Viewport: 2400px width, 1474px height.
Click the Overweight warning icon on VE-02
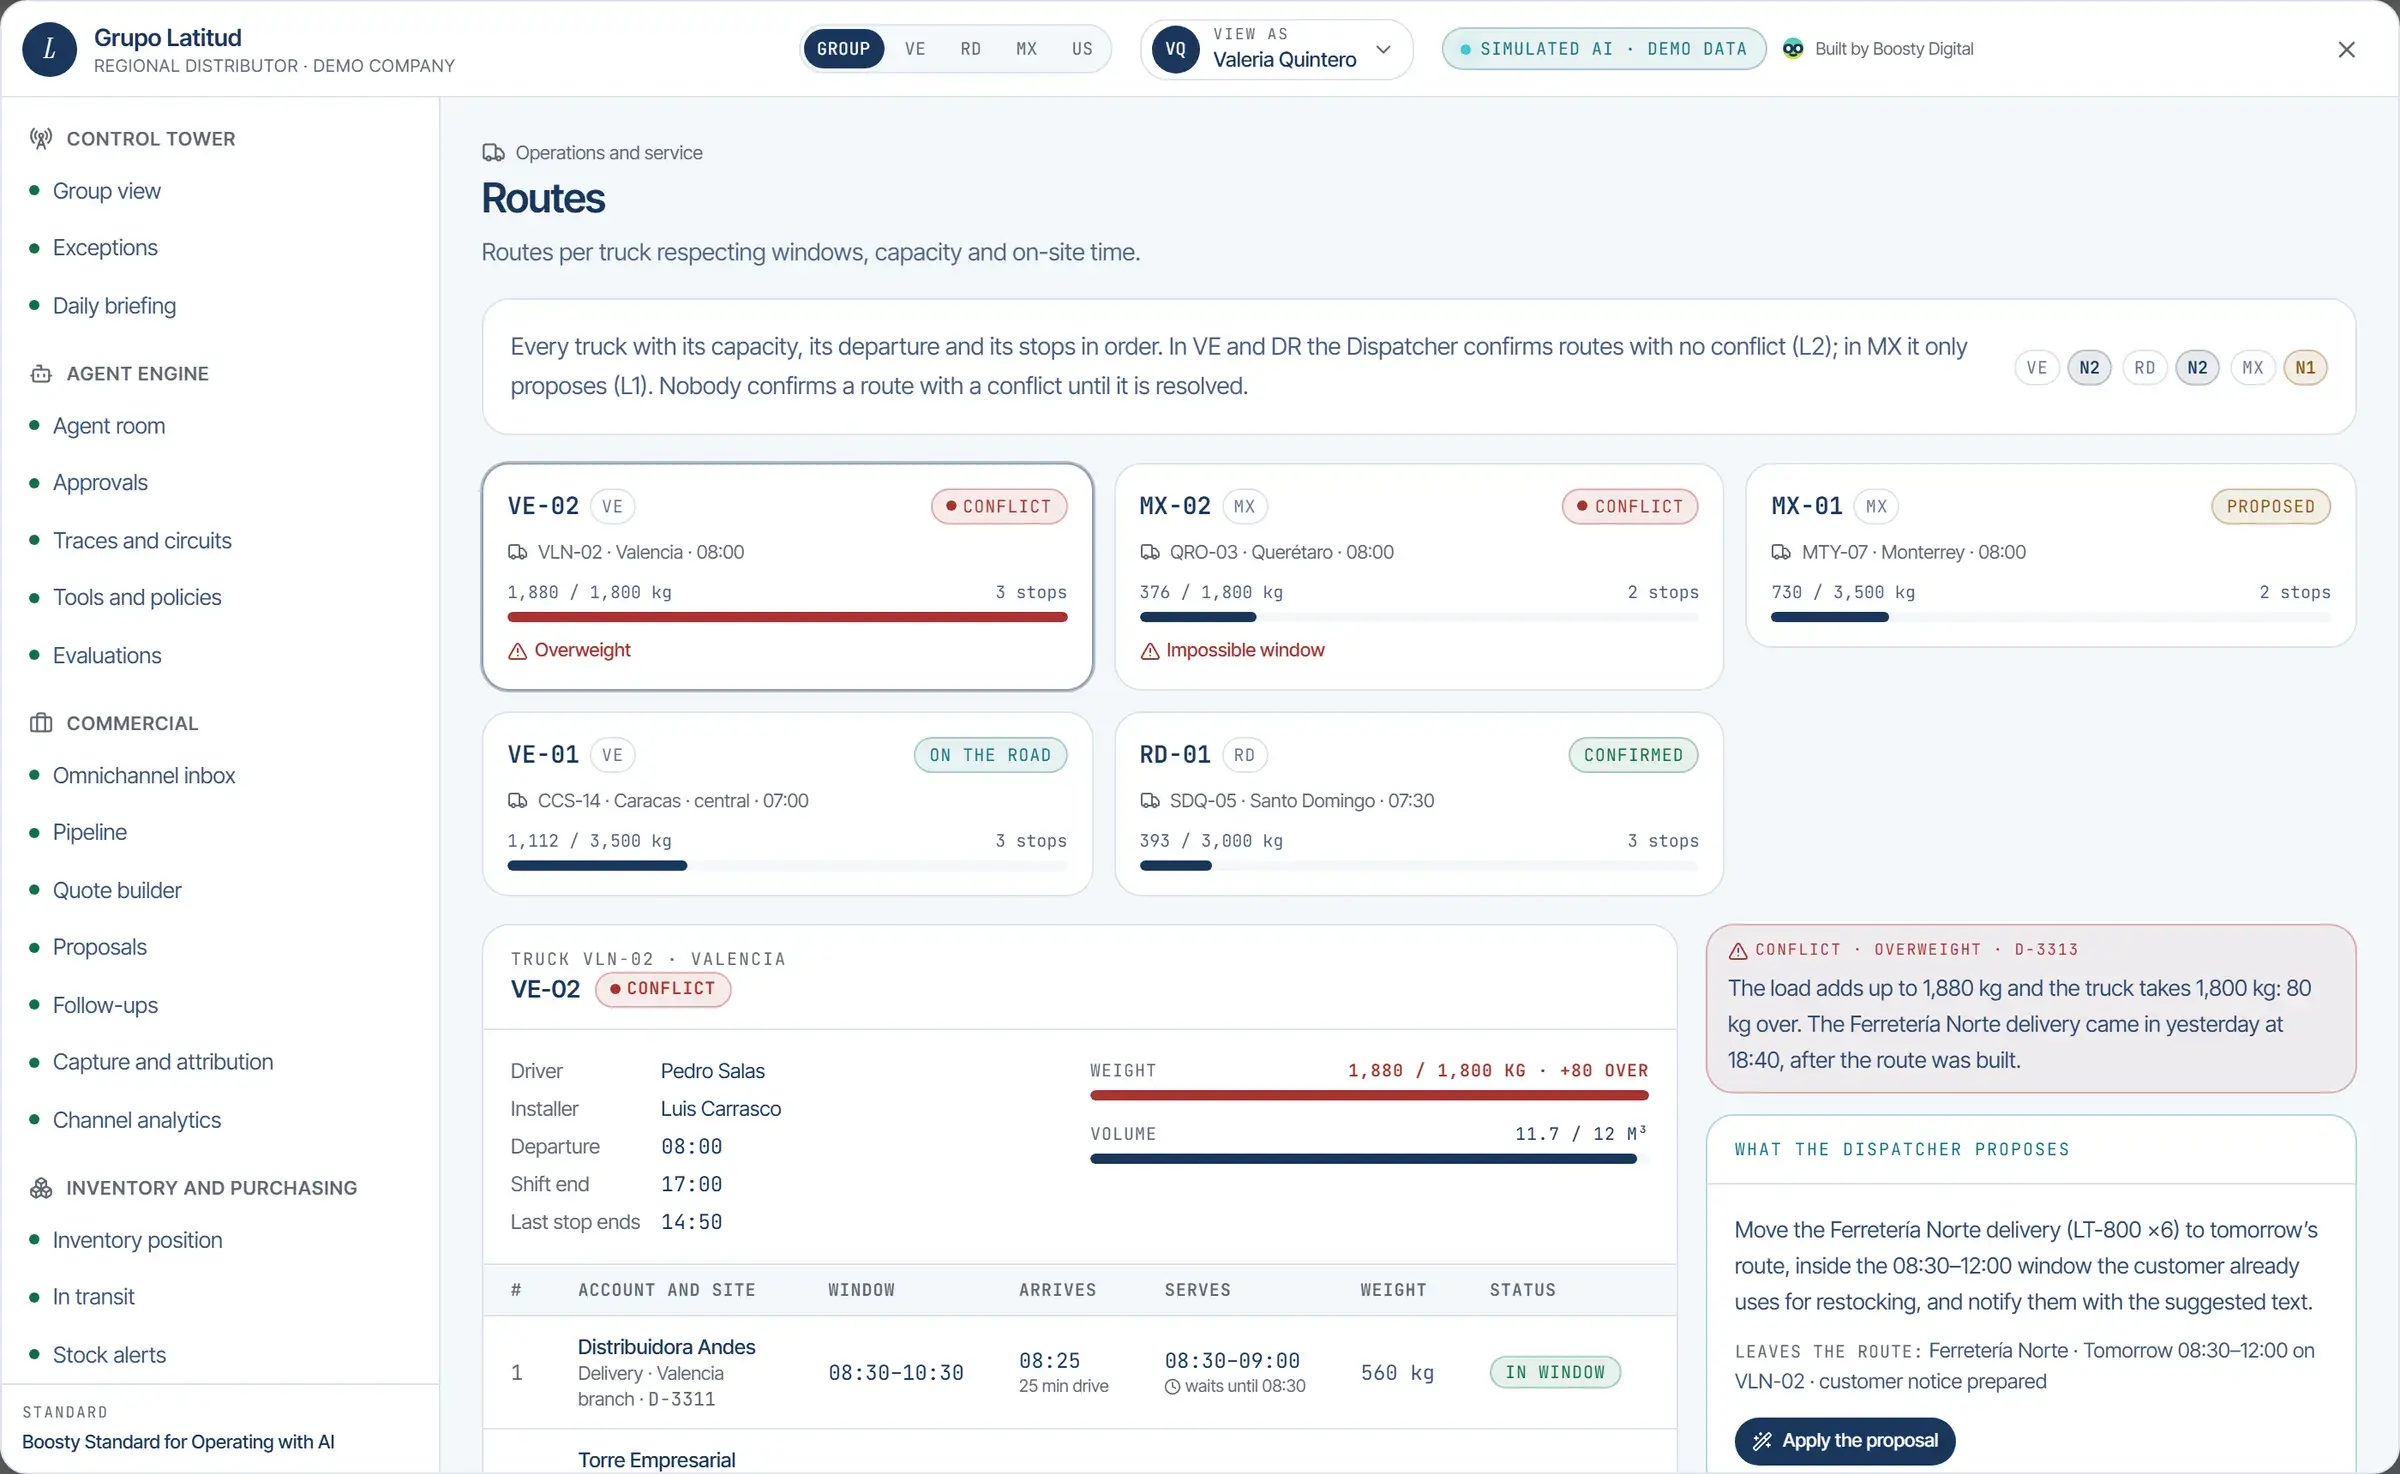coord(517,651)
